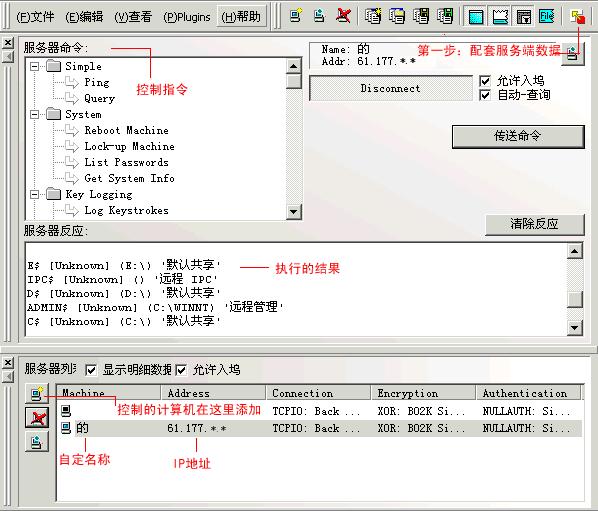The width and height of the screenshot is (598, 511).
Task: Click the new server icon in top toolbar
Action: click(x=296, y=16)
